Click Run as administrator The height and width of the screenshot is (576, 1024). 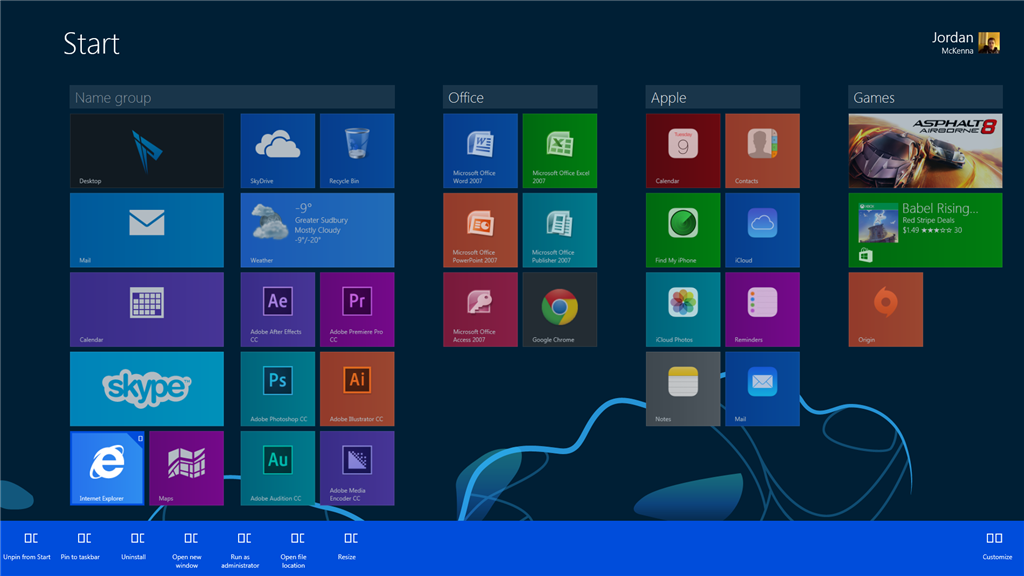tap(240, 551)
